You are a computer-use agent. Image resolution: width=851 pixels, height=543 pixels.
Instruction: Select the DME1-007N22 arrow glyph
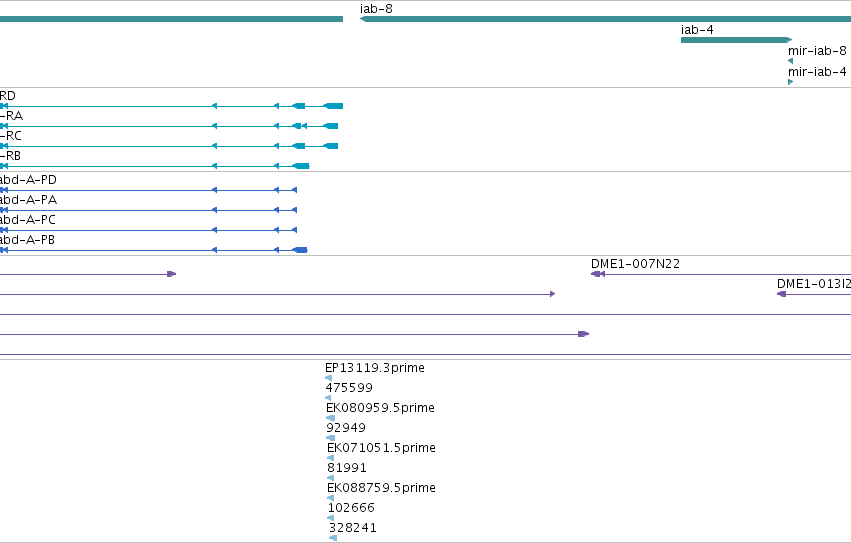tap(598, 274)
